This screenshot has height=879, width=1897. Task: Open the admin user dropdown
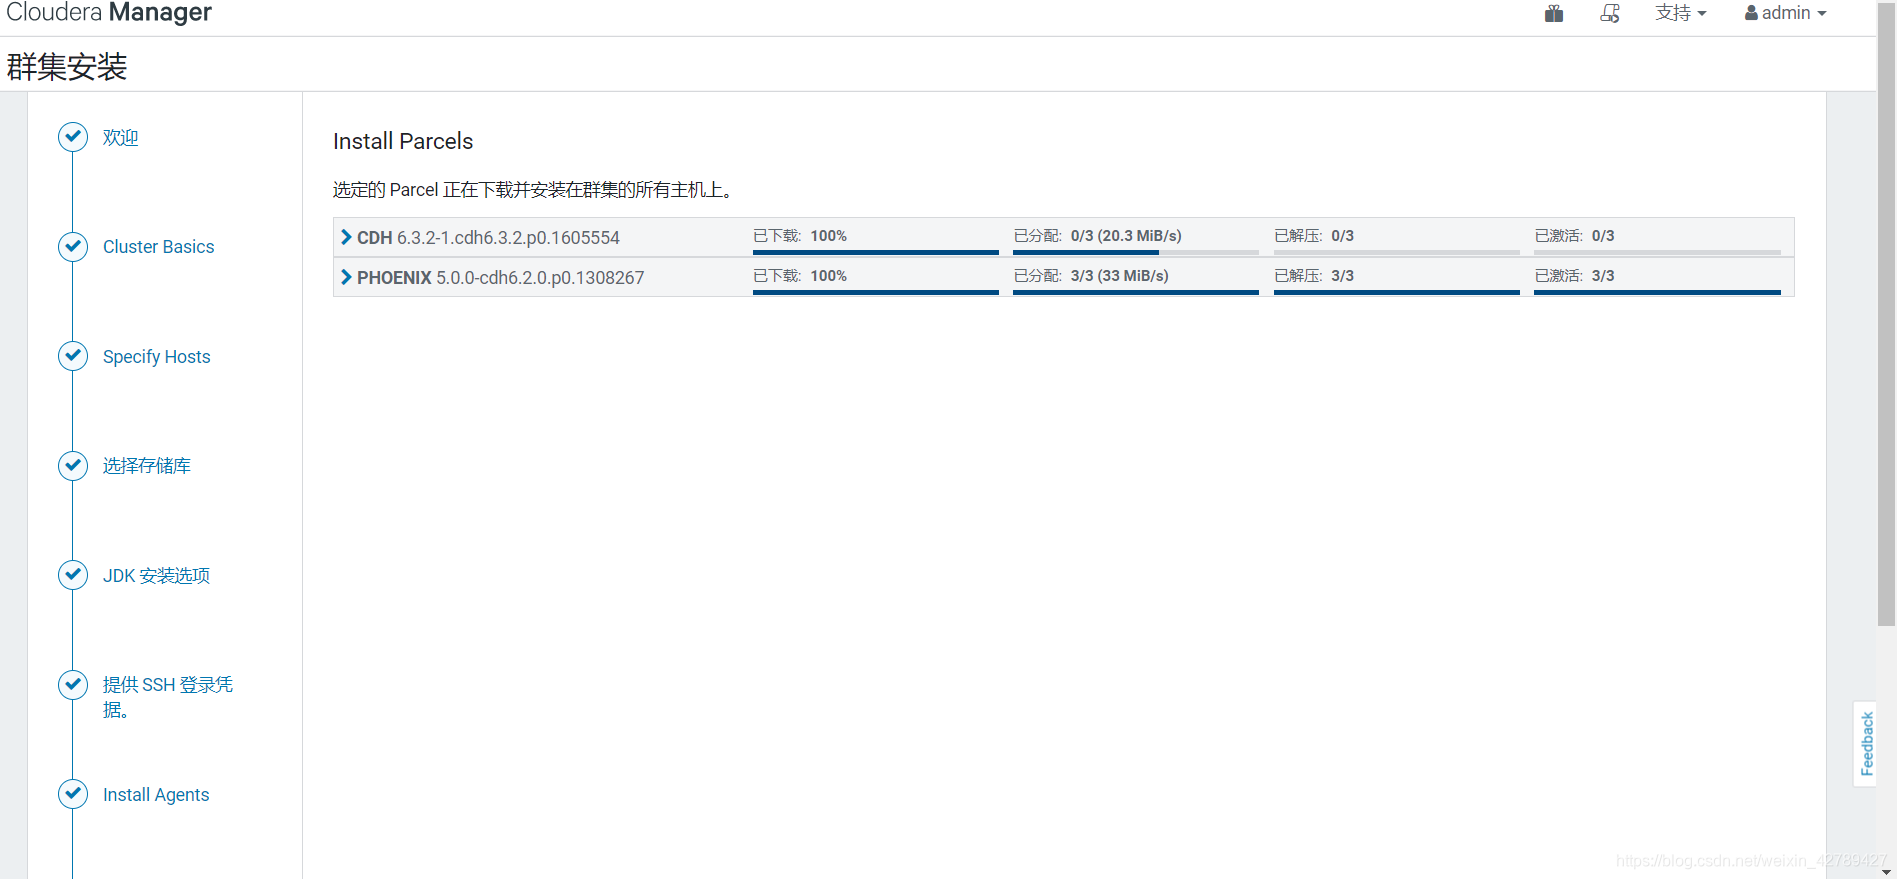pyautogui.click(x=1786, y=13)
